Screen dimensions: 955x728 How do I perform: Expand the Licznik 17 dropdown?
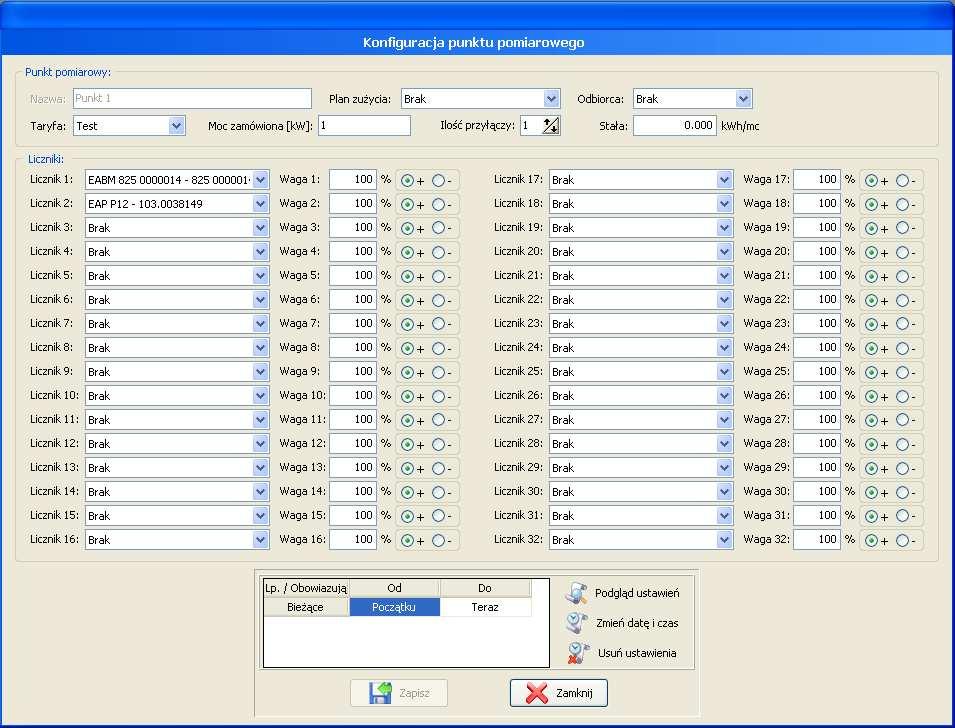coord(724,180)
